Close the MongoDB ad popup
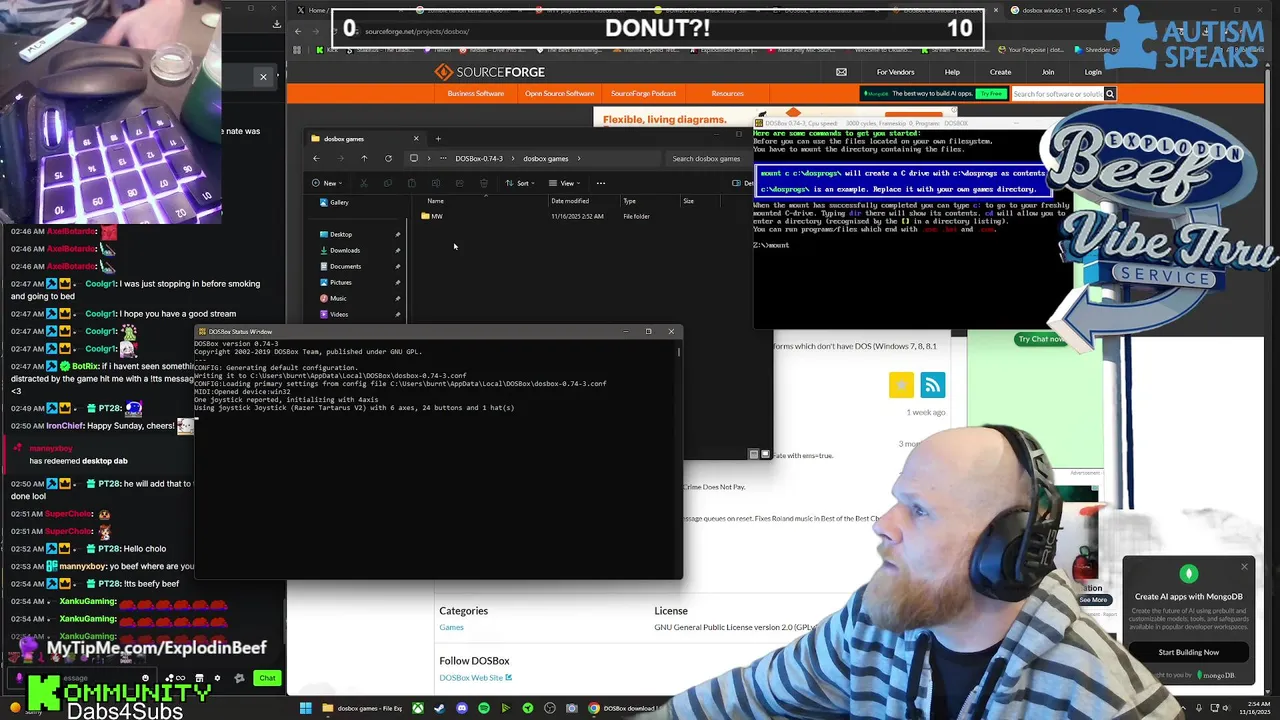The width and height of the screenshot is (1280, 720). 1244,567
